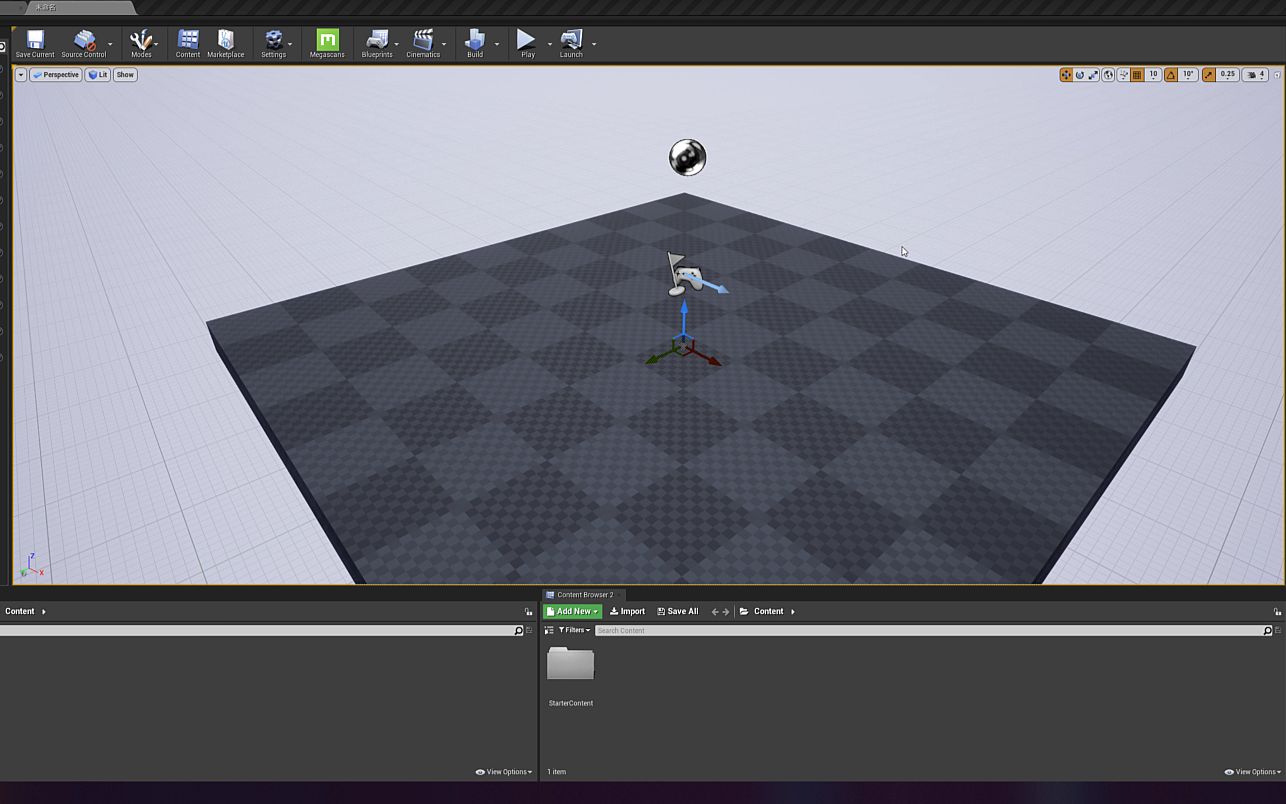Click the Cinematics toolbar icon

point(423,40)
